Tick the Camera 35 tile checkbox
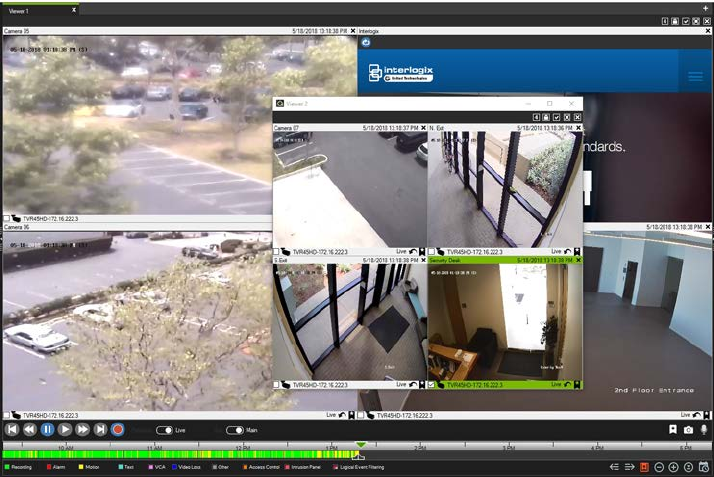 (6, 219)
